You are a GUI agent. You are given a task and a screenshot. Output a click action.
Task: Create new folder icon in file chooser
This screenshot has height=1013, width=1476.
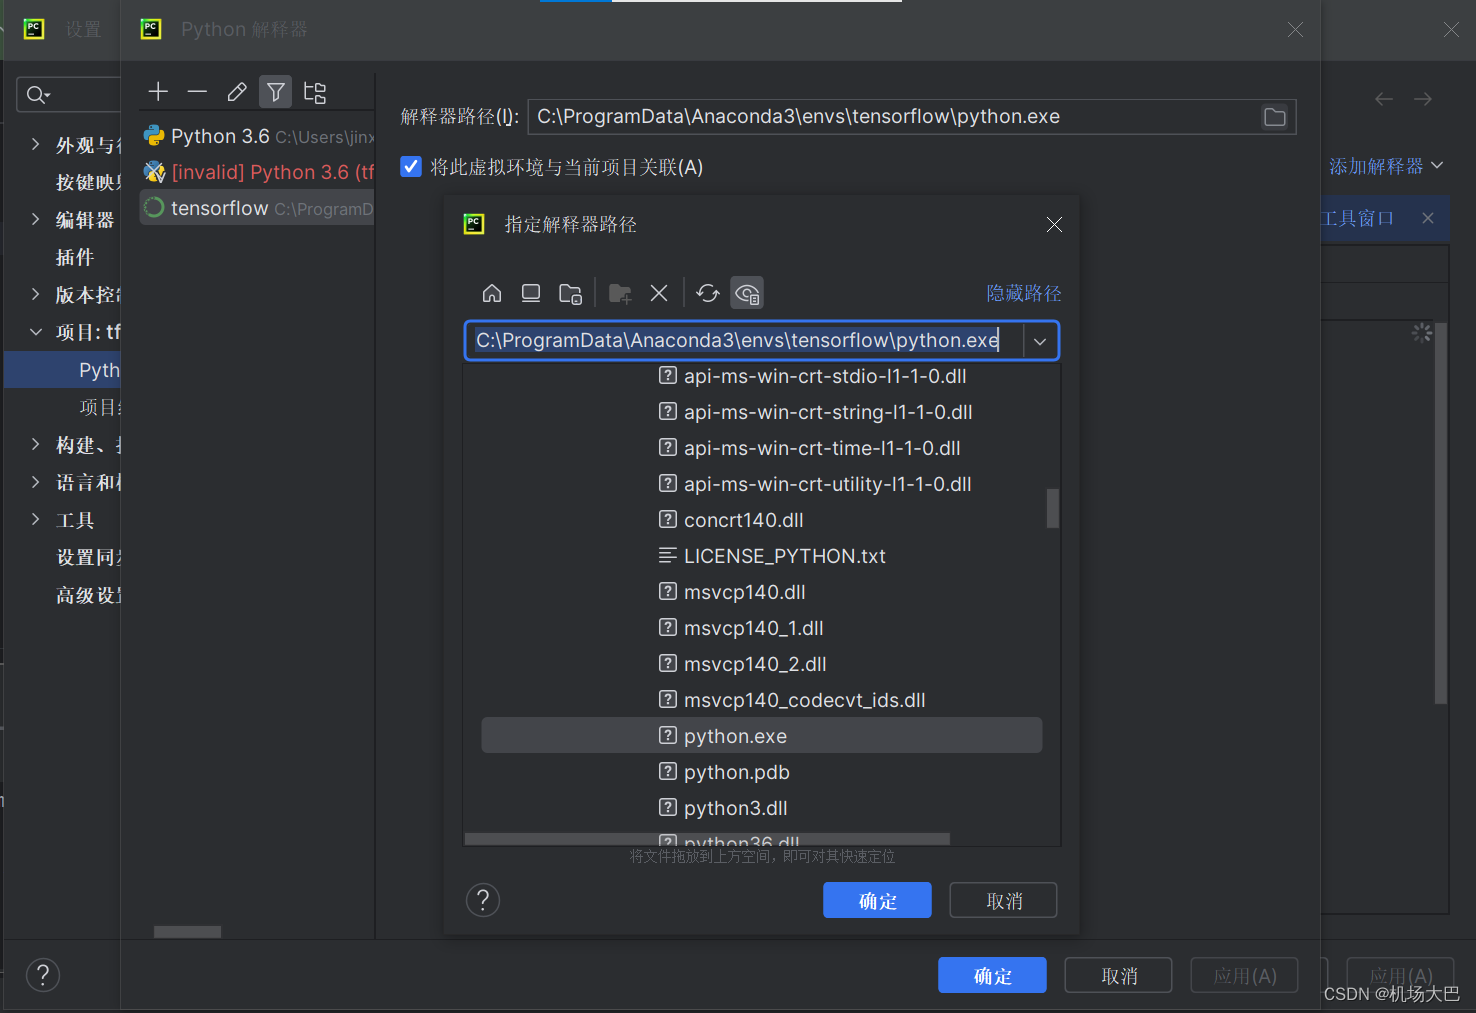click(x=620, y=293)
